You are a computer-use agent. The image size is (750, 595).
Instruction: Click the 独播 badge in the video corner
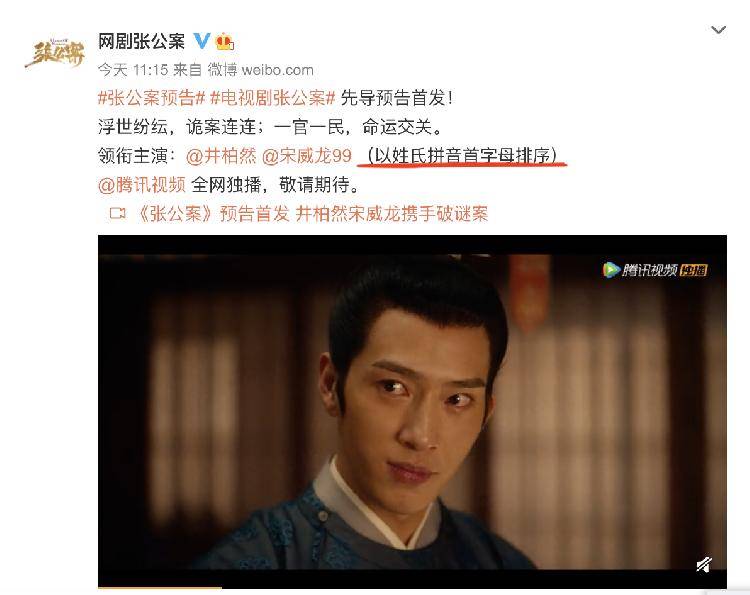[x=694, y=270]
